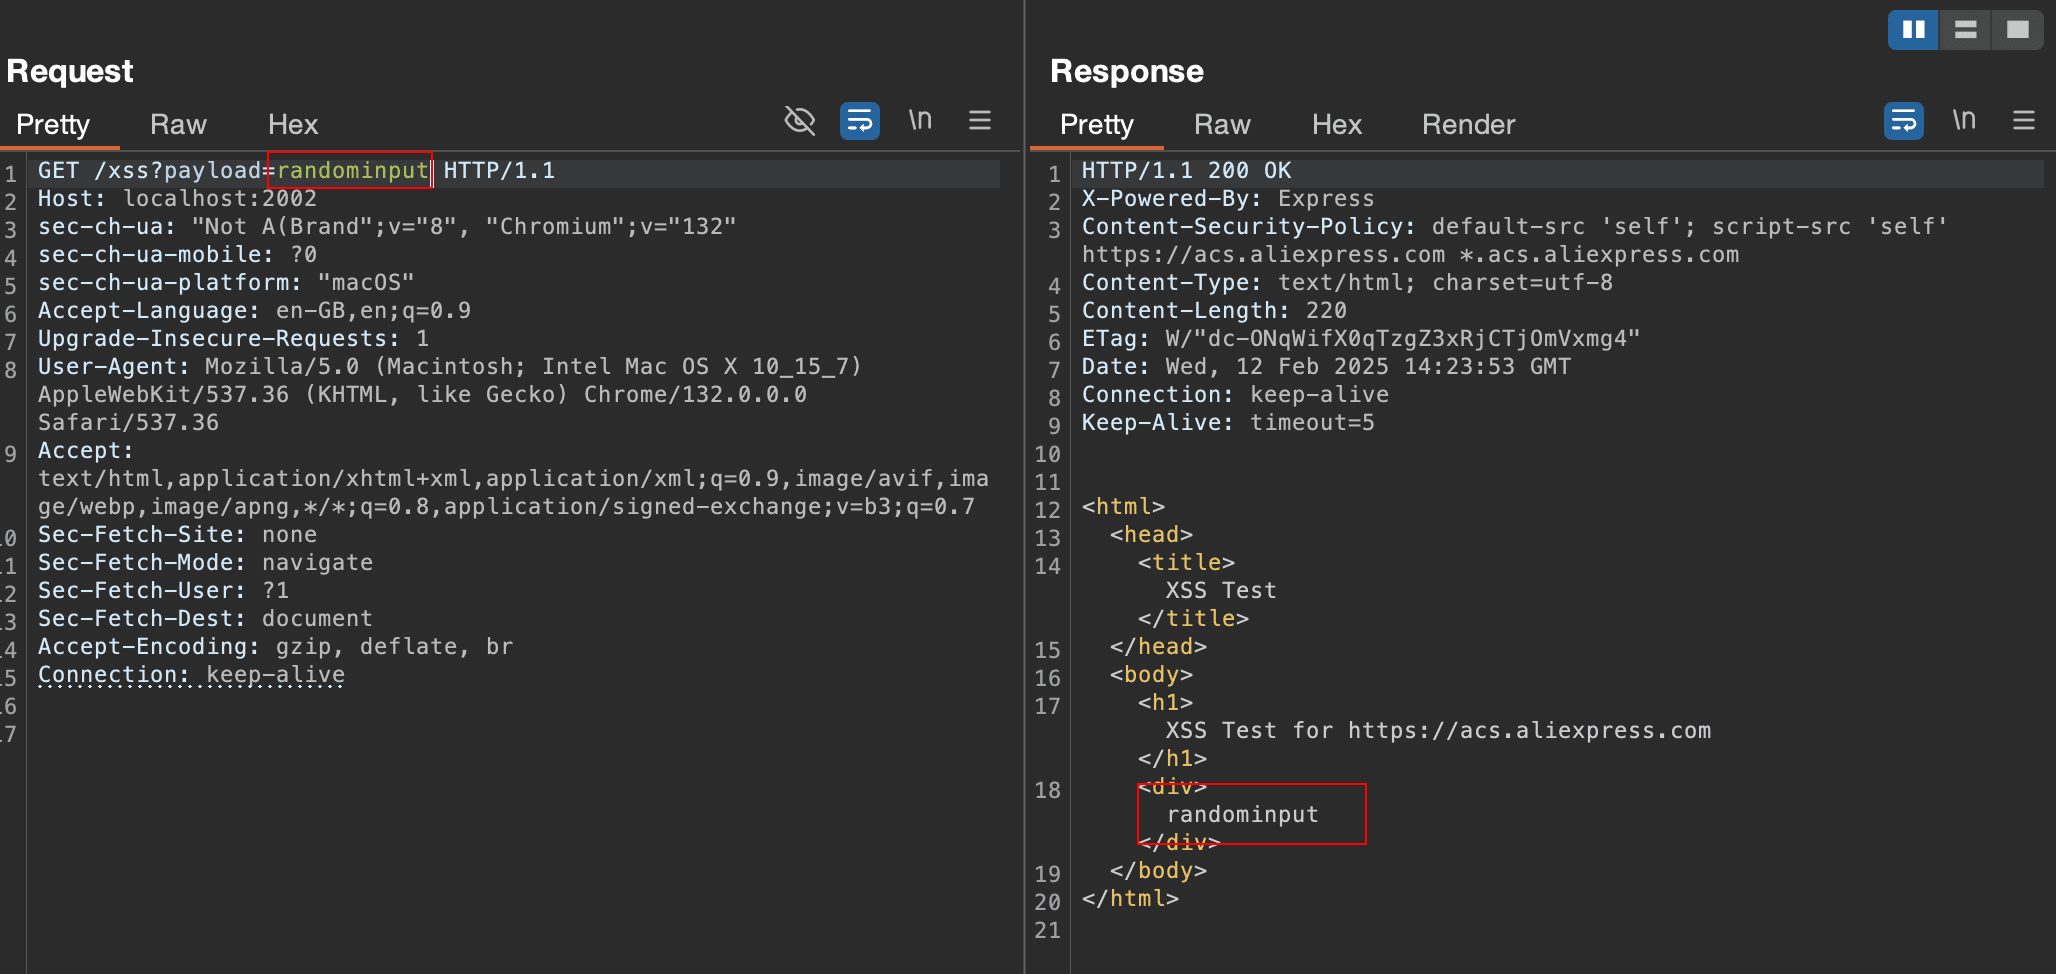Open the Response panel hamburger options menu
The width and height of the screenshot is (2056, 974).
2024,121
